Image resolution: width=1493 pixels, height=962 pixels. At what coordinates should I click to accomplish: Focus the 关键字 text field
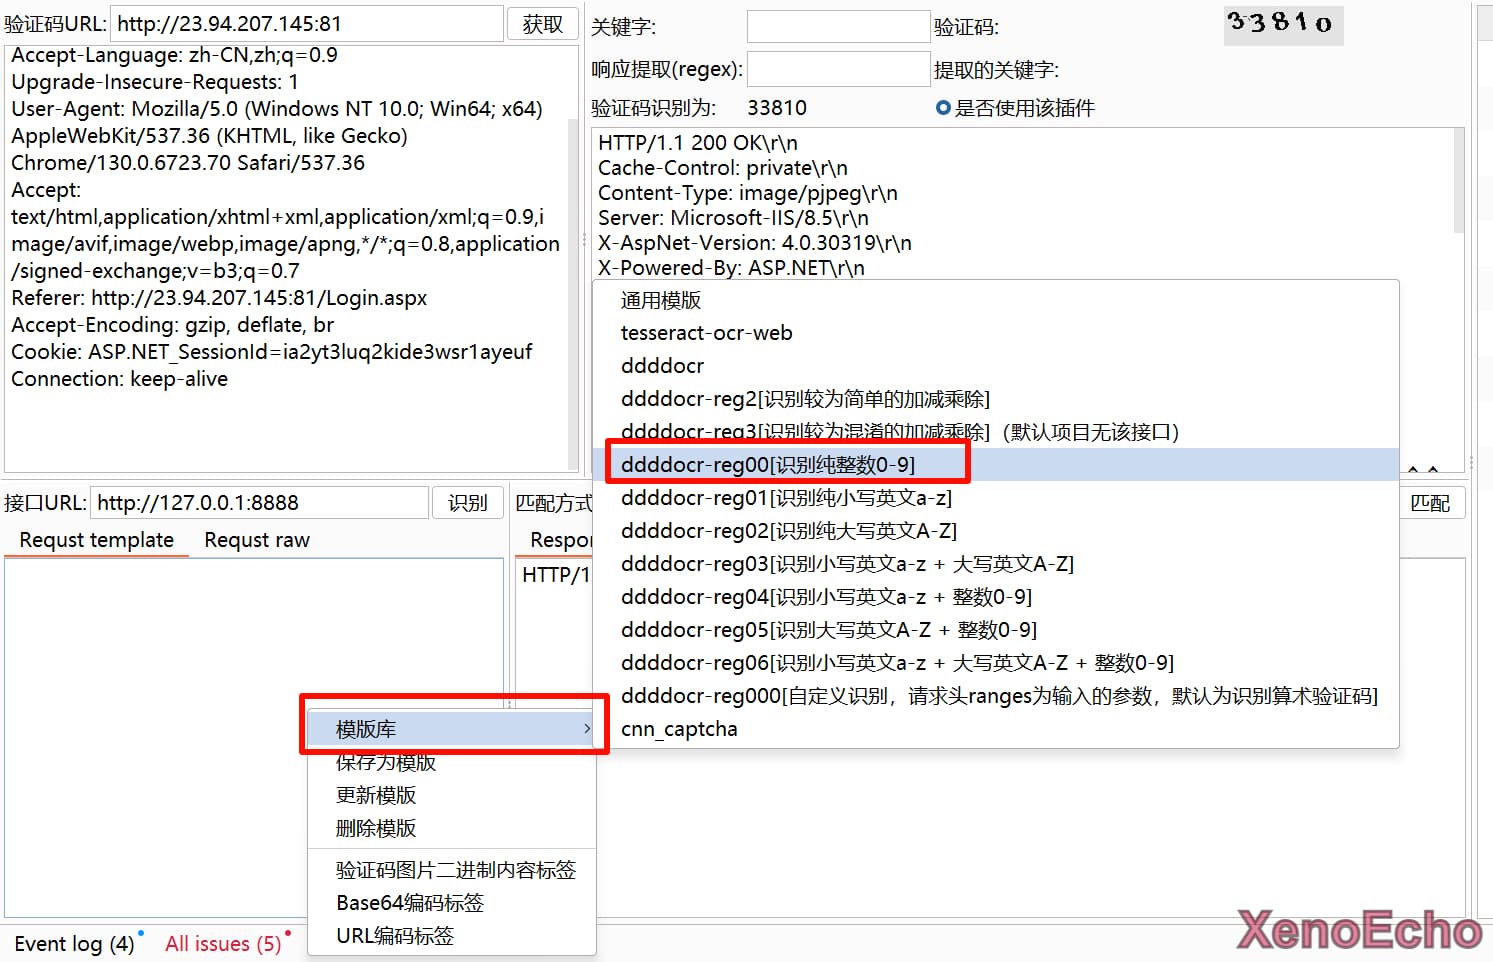pyautogui.click(x=838, y=27)
